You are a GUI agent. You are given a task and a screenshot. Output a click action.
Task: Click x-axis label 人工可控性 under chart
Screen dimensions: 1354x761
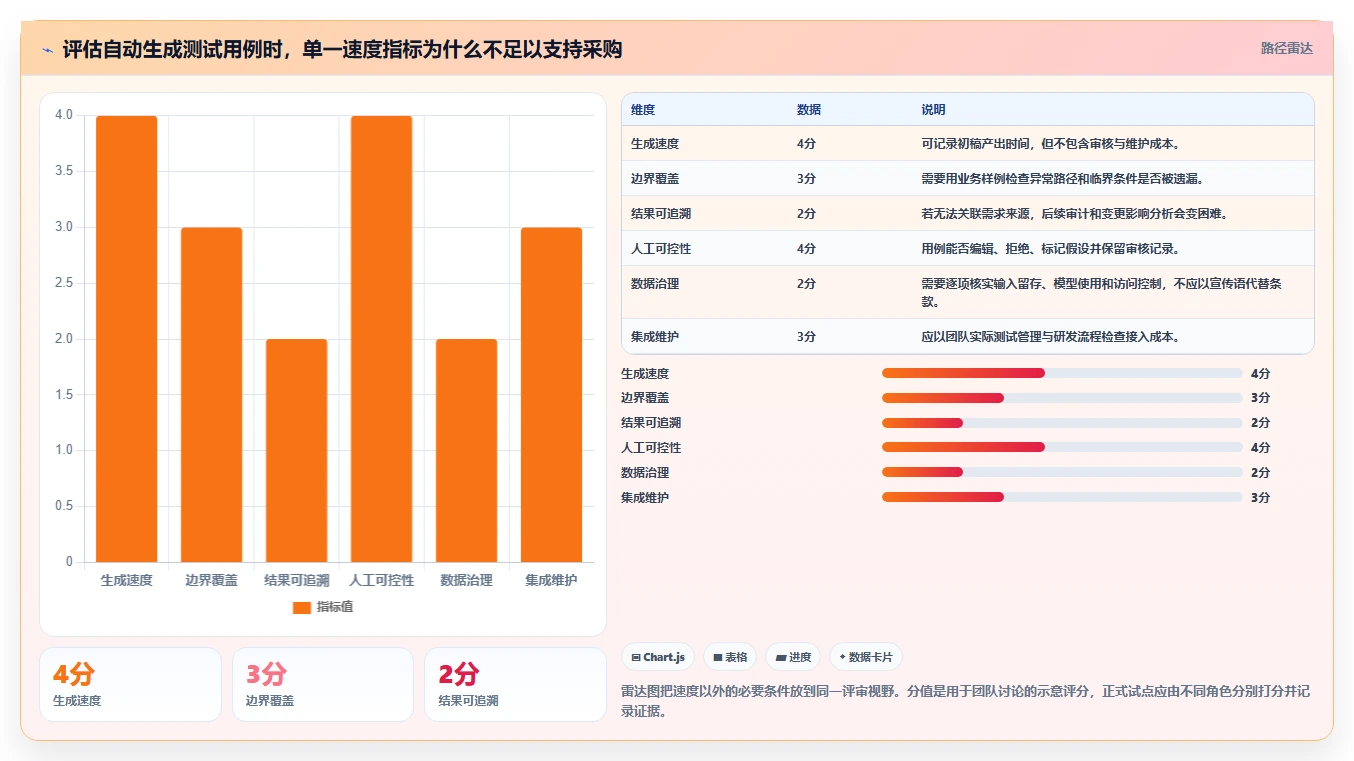382,580
